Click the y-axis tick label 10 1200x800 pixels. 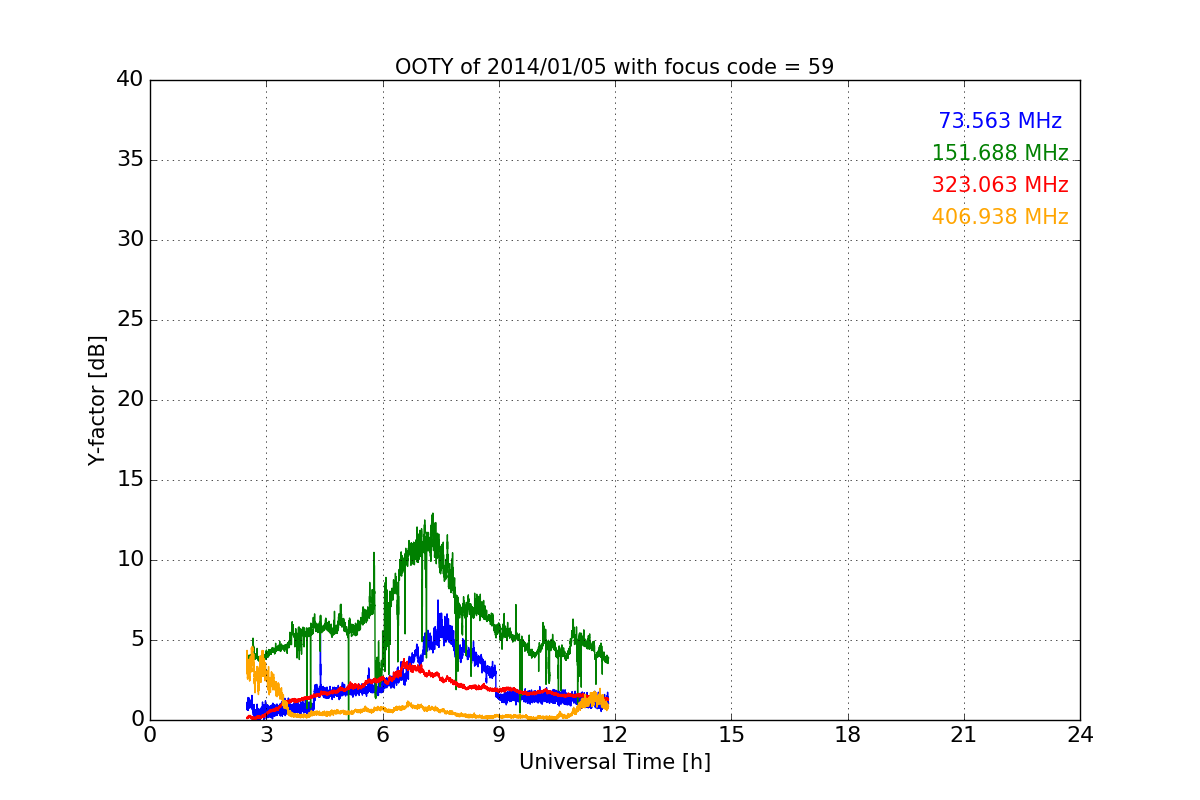pos(130,560)
